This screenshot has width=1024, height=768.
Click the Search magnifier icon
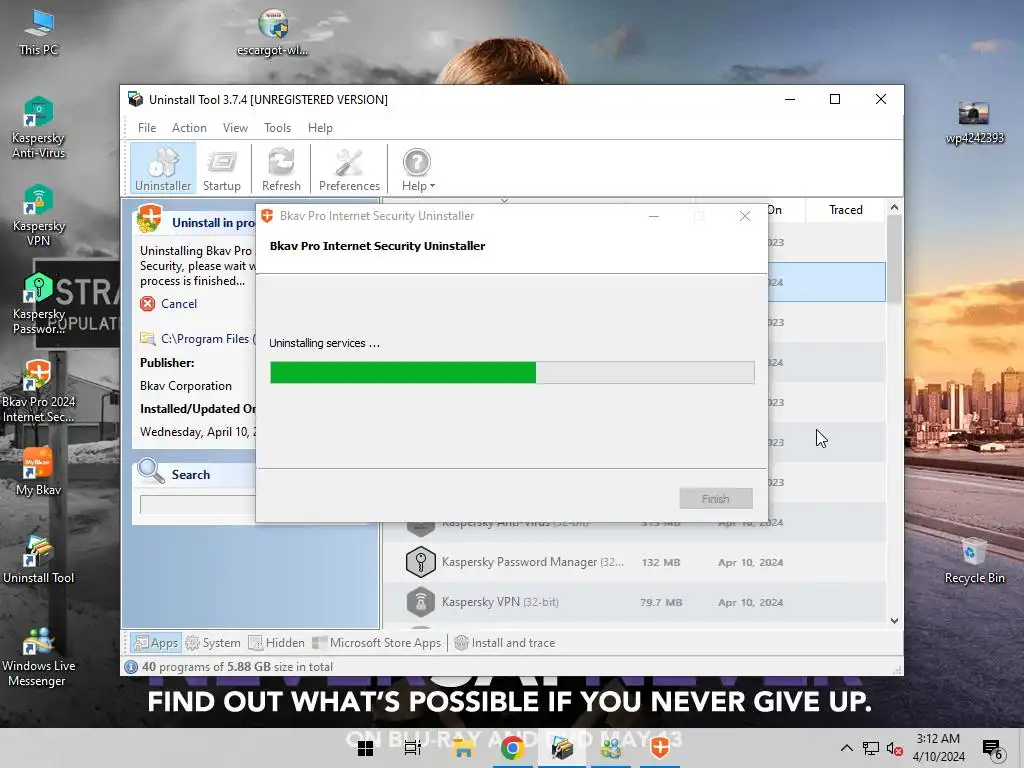(x=151, y=471)
